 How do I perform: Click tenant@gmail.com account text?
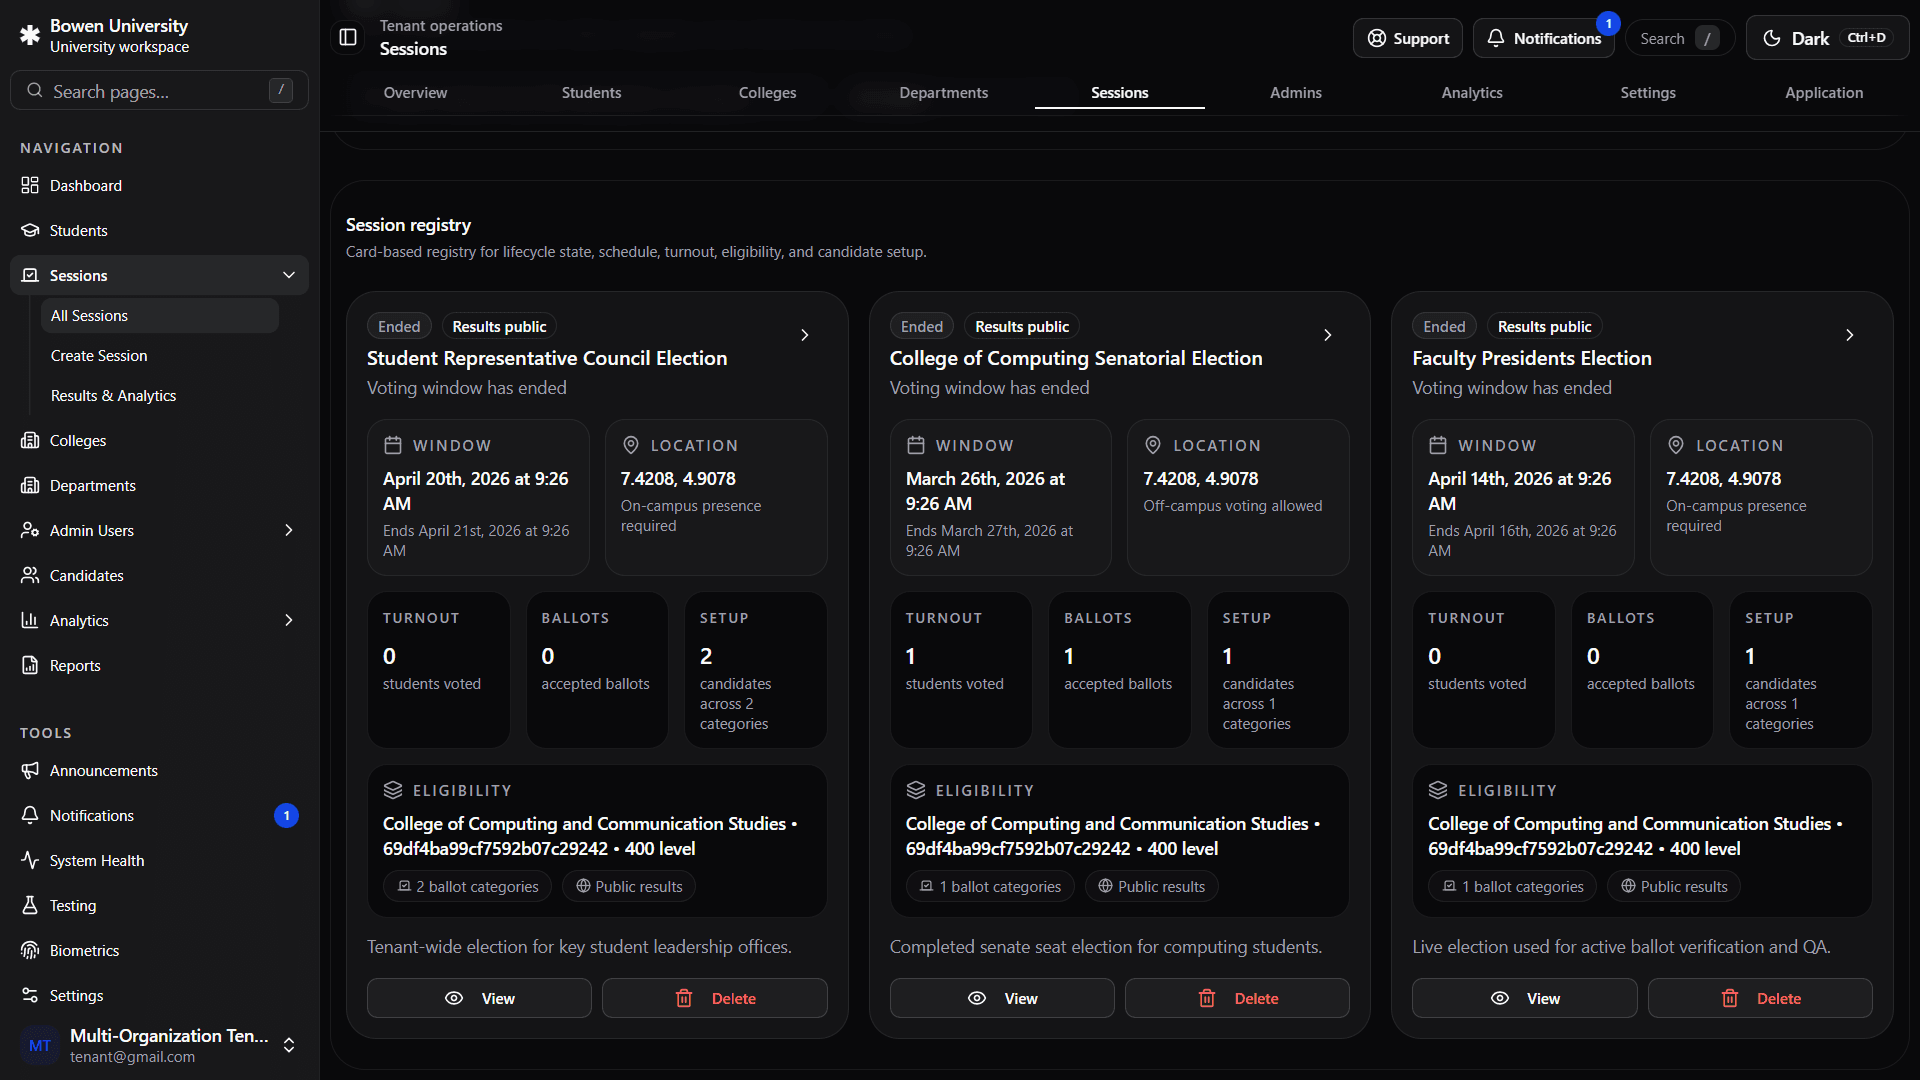coord(132,1057)
